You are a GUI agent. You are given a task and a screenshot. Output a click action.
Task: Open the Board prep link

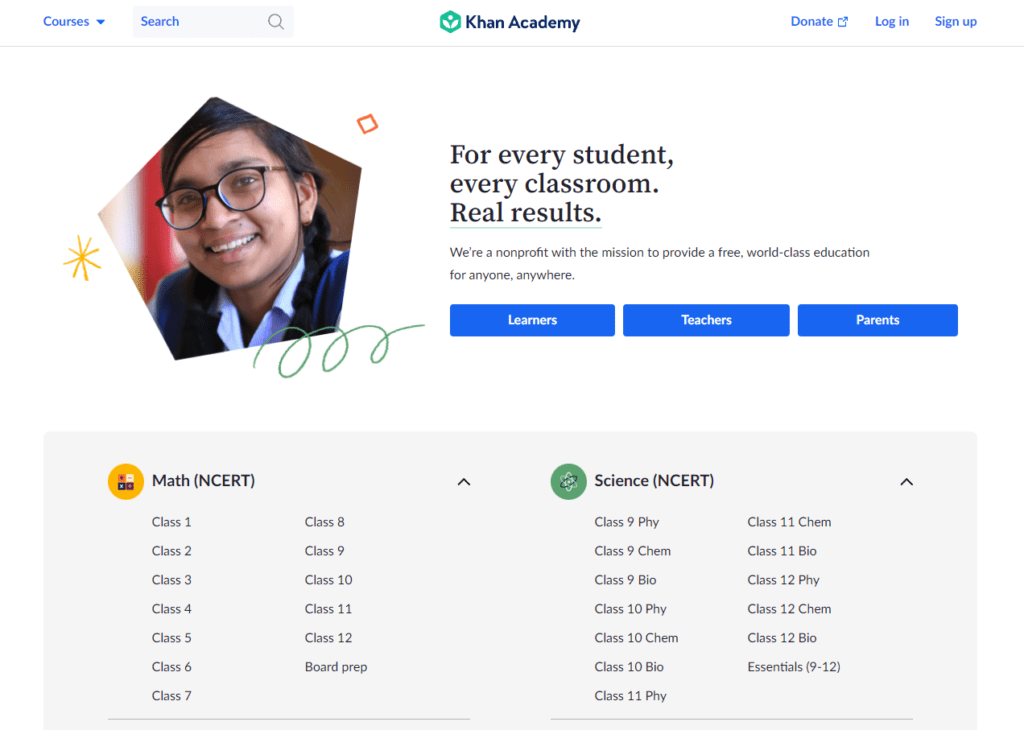click(x=336, y=667)
